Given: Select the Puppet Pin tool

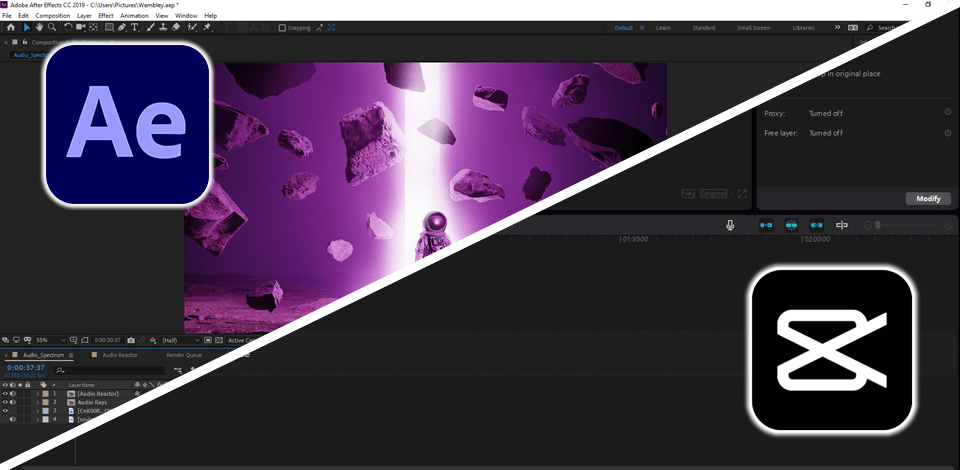Looking at the screenshot, I should pos(207,28).
